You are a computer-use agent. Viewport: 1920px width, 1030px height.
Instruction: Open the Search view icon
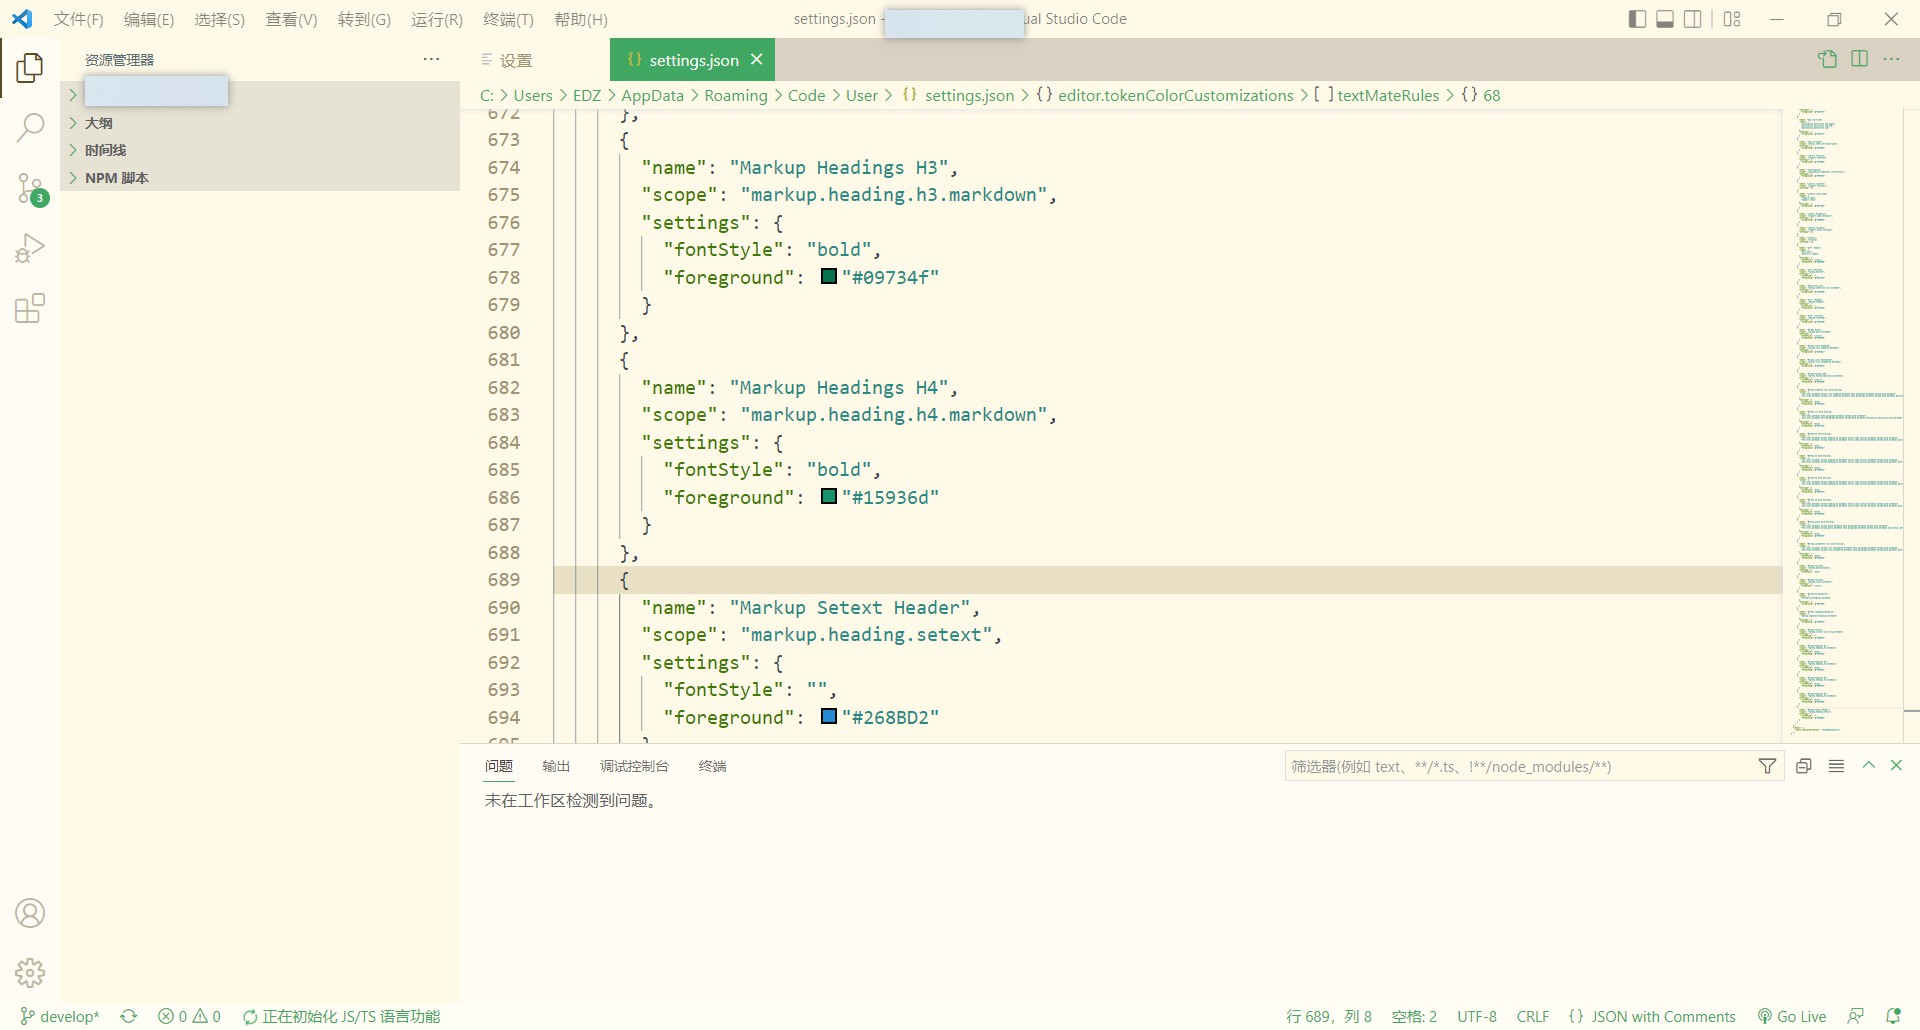(x=30, y=127)
